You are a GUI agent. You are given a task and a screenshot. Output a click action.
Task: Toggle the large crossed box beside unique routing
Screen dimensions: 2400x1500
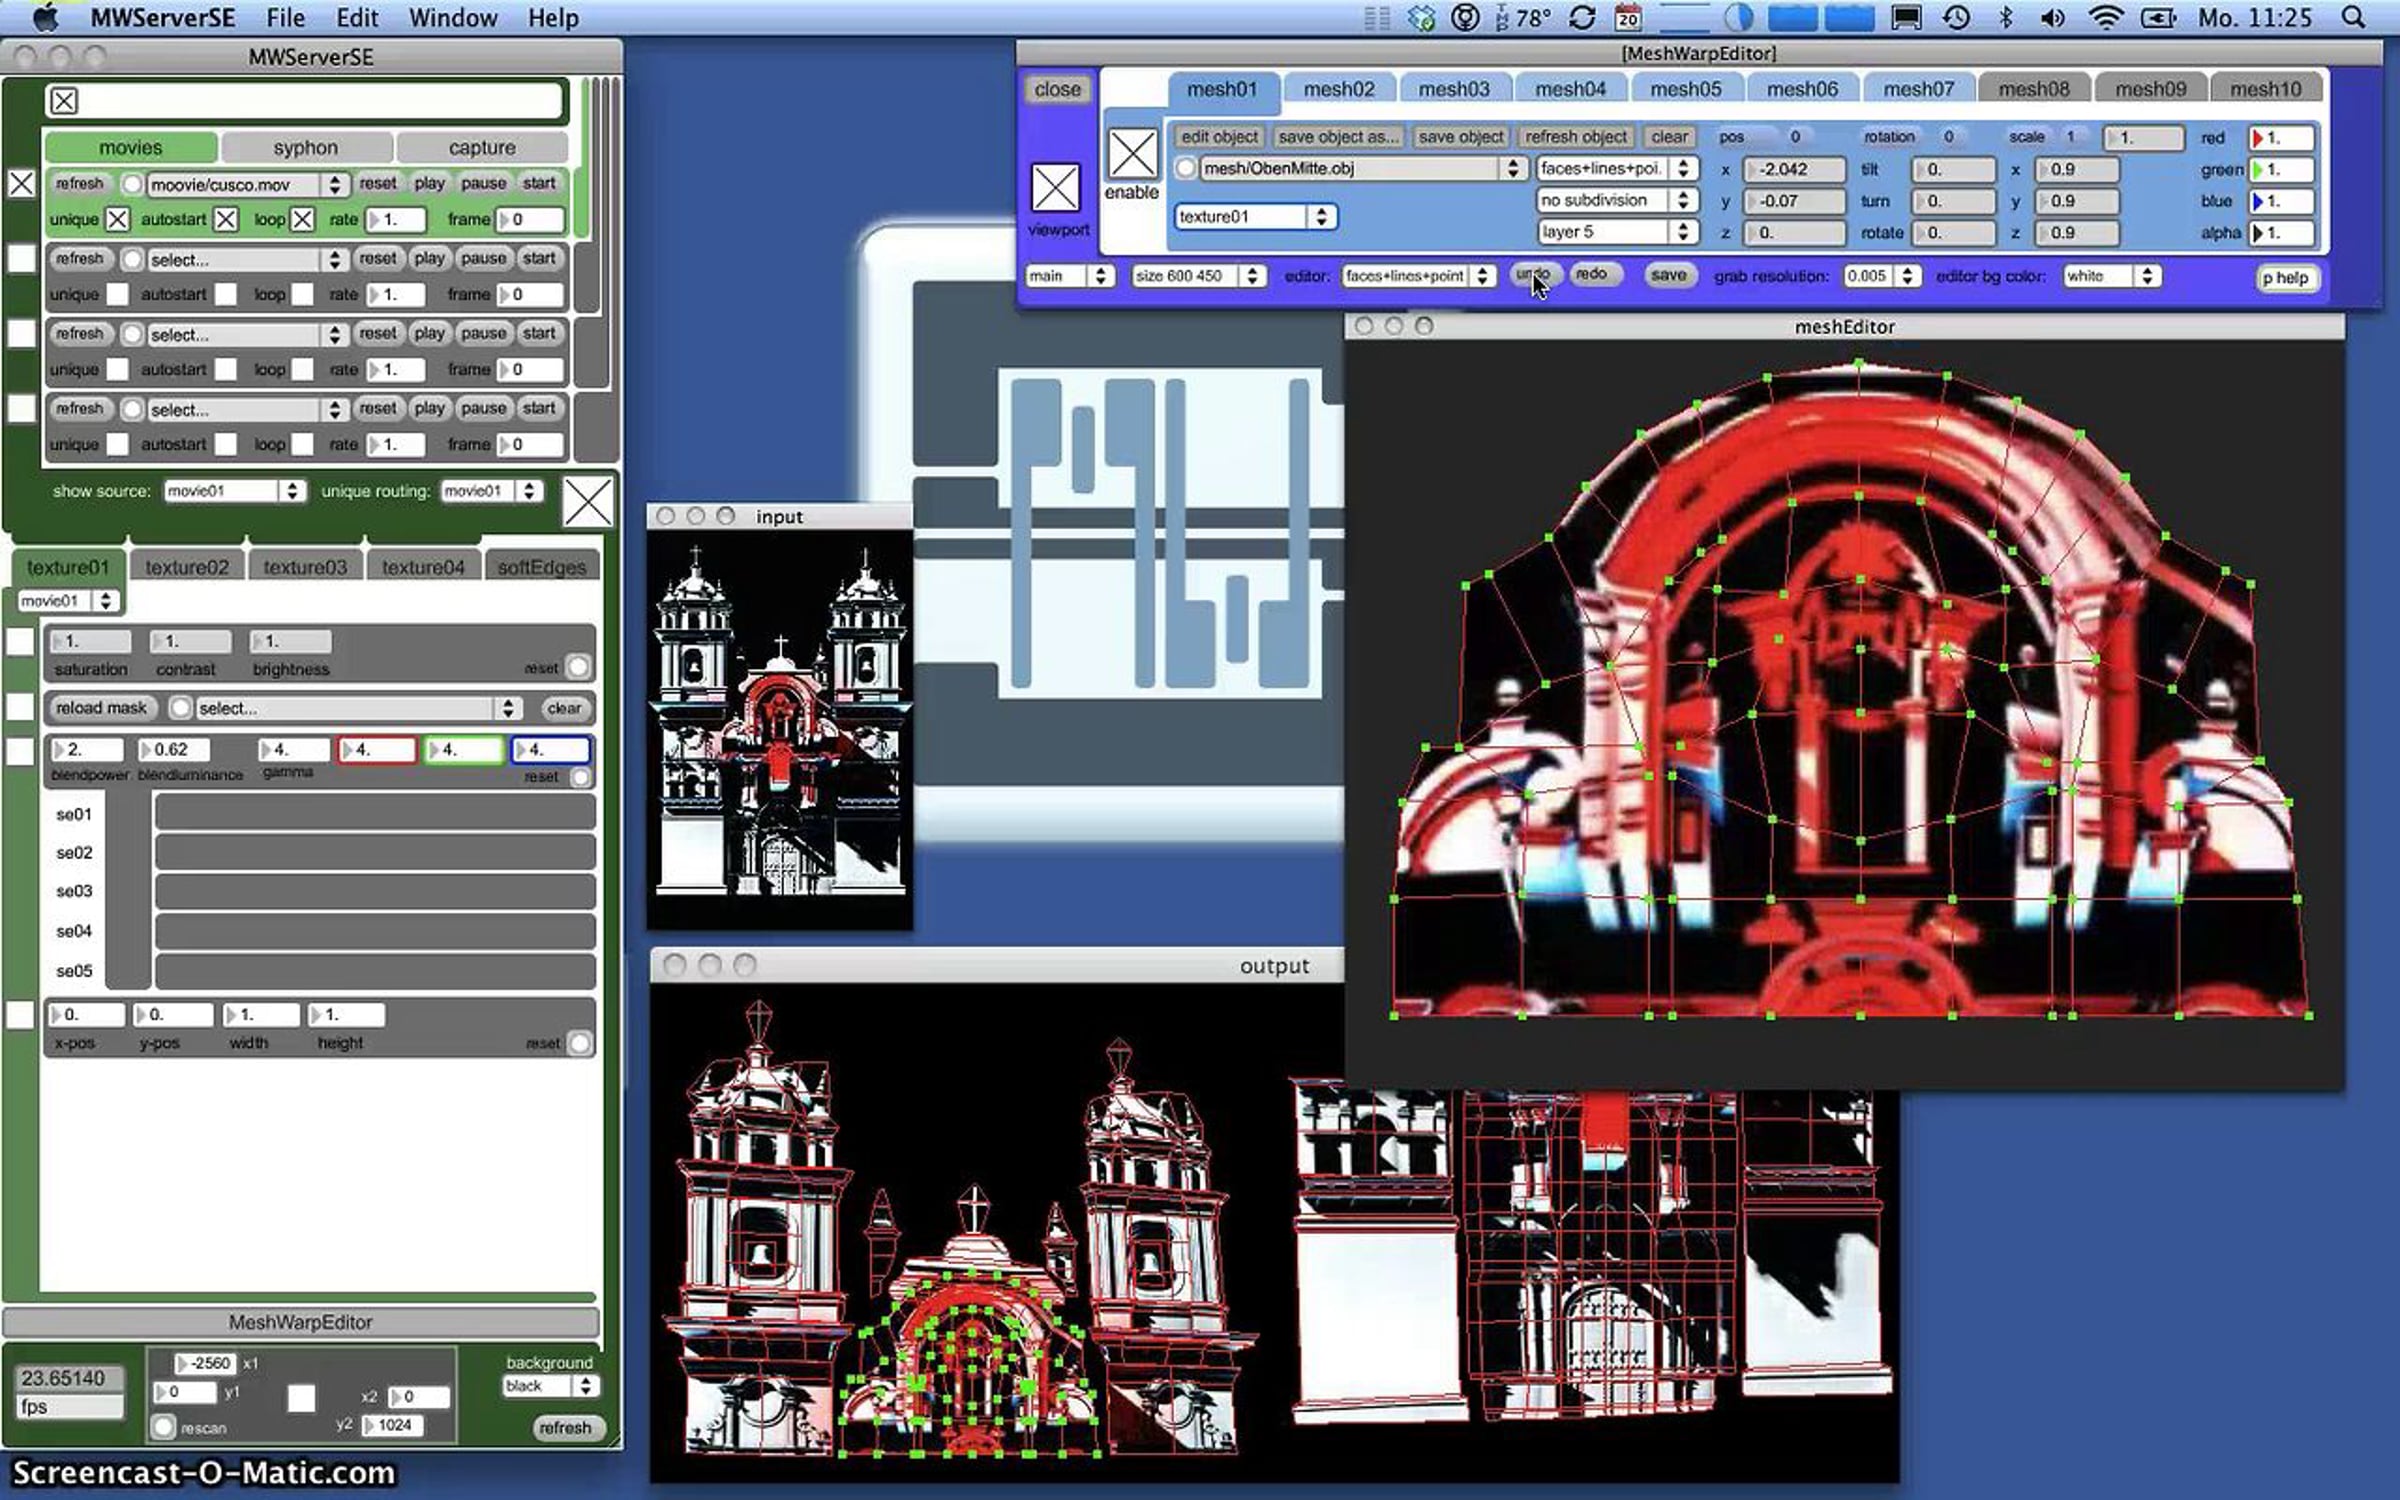pos(587,502)
